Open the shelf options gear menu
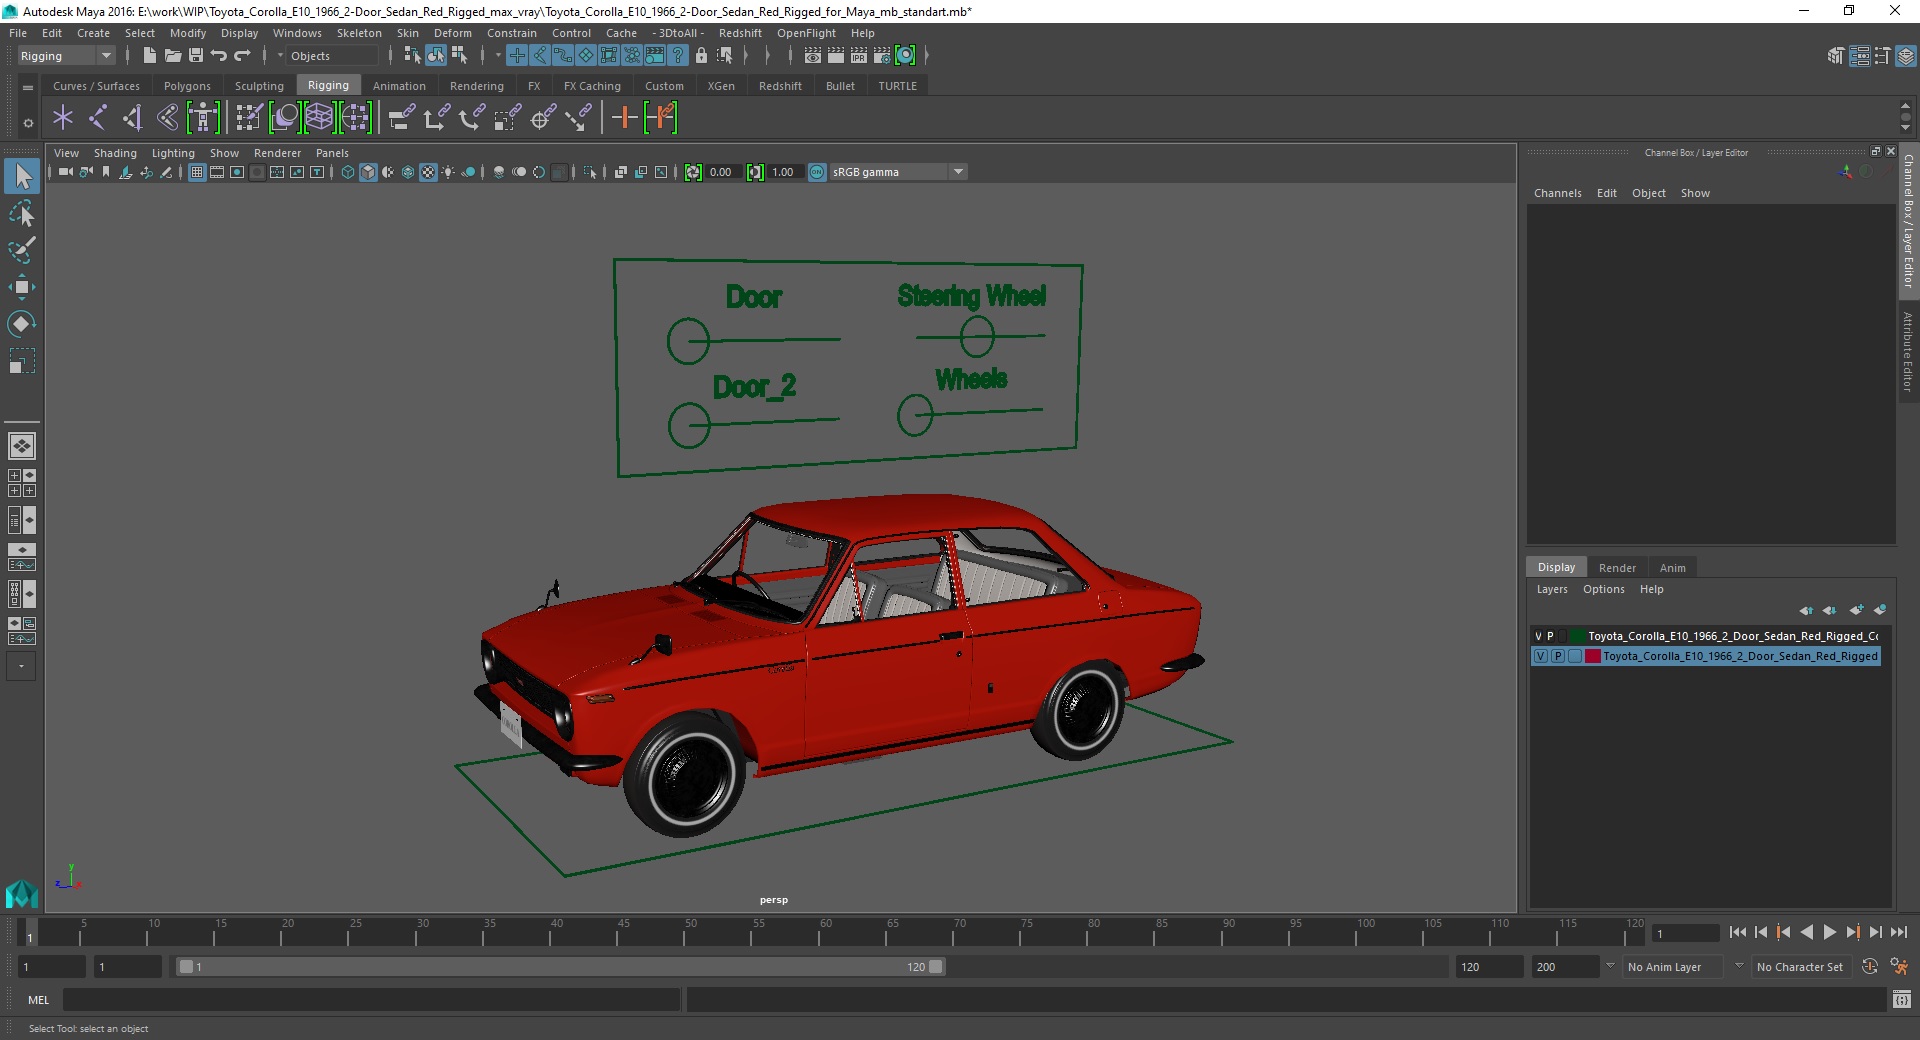The image size is (1920, 1040). pyautogui.click(x=28, y=123)
